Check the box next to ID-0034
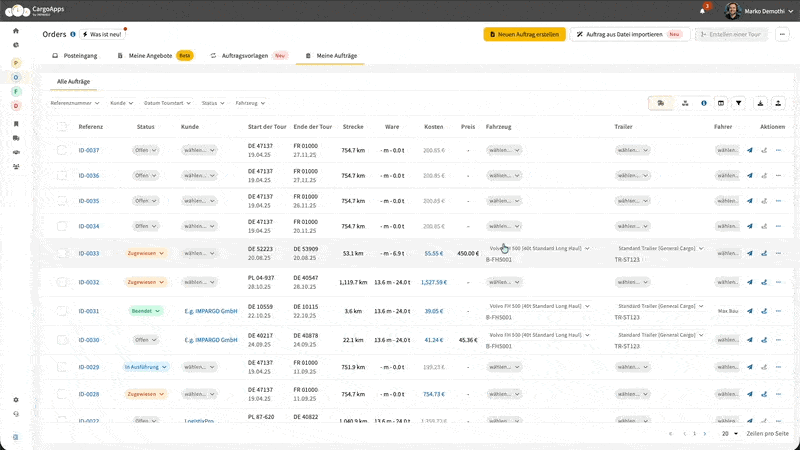 62,226
